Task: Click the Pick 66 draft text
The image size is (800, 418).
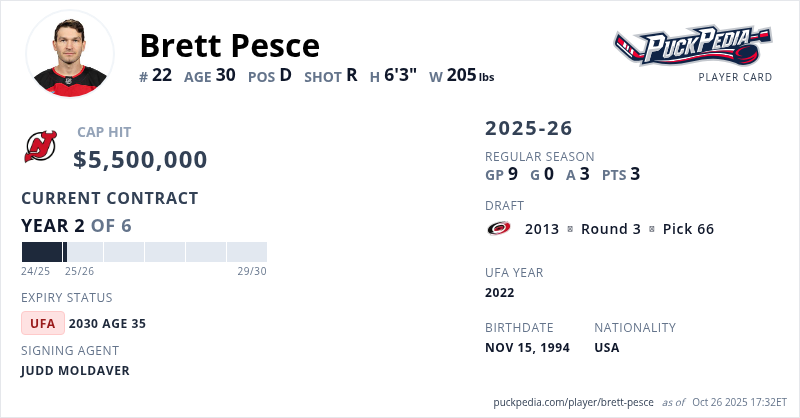Action: click(x=688, y=229)
